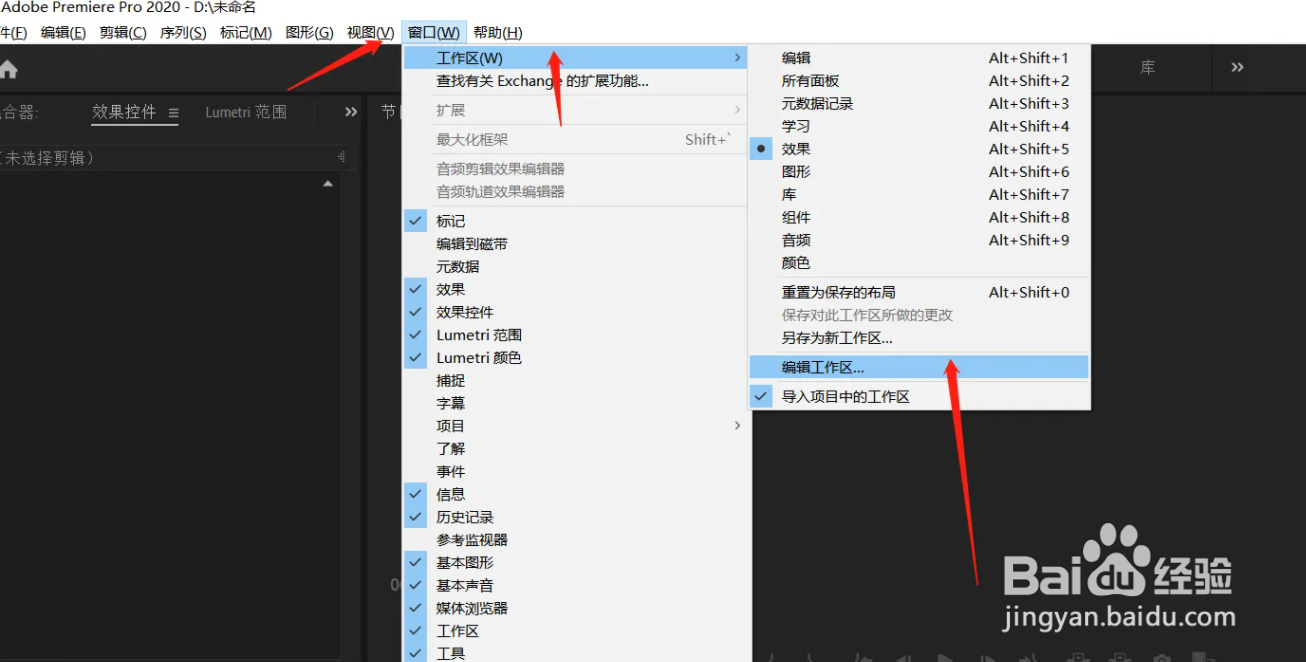
Task: Open the Effect Controls panel hamburger menu
Action: pos(172,112)
